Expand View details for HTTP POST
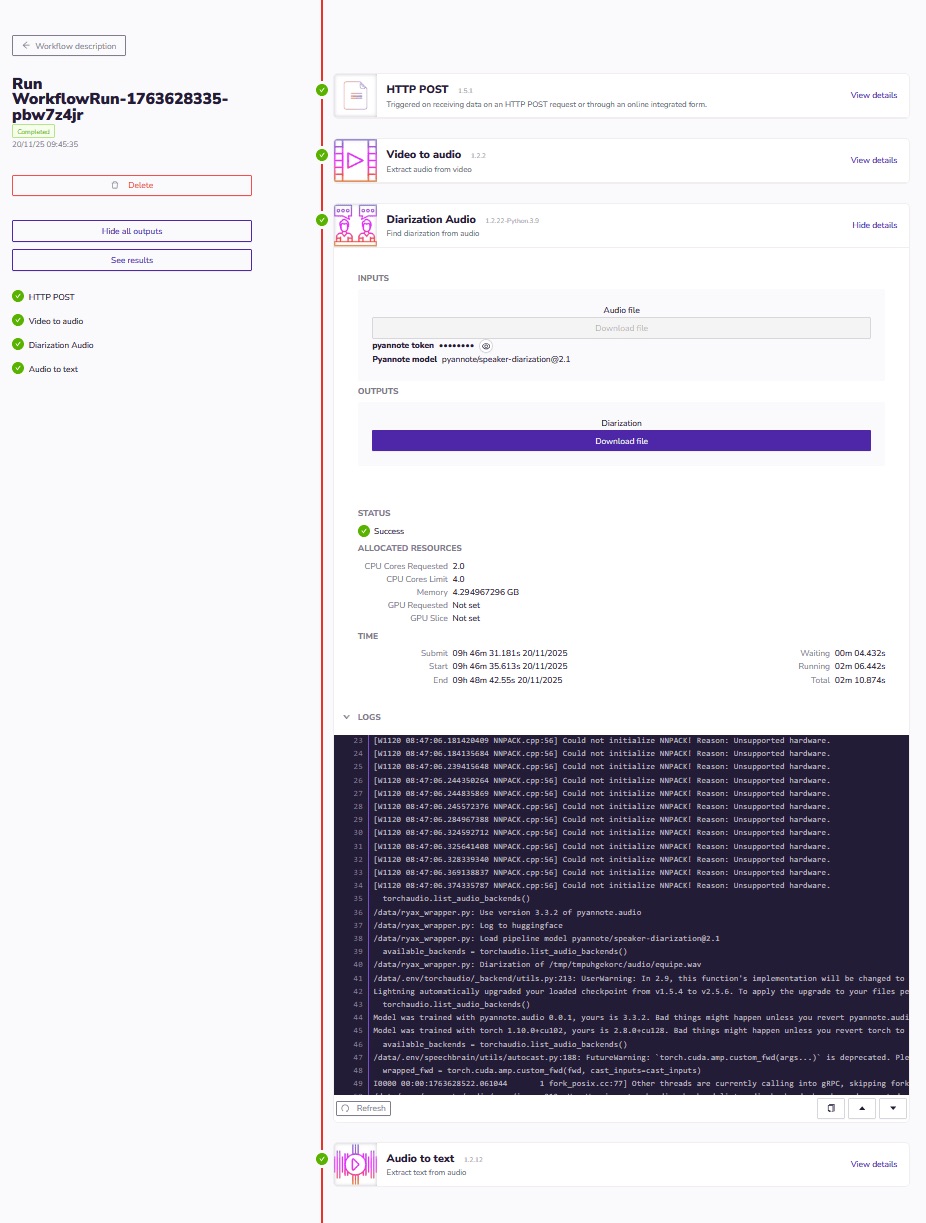 [873, 96]
